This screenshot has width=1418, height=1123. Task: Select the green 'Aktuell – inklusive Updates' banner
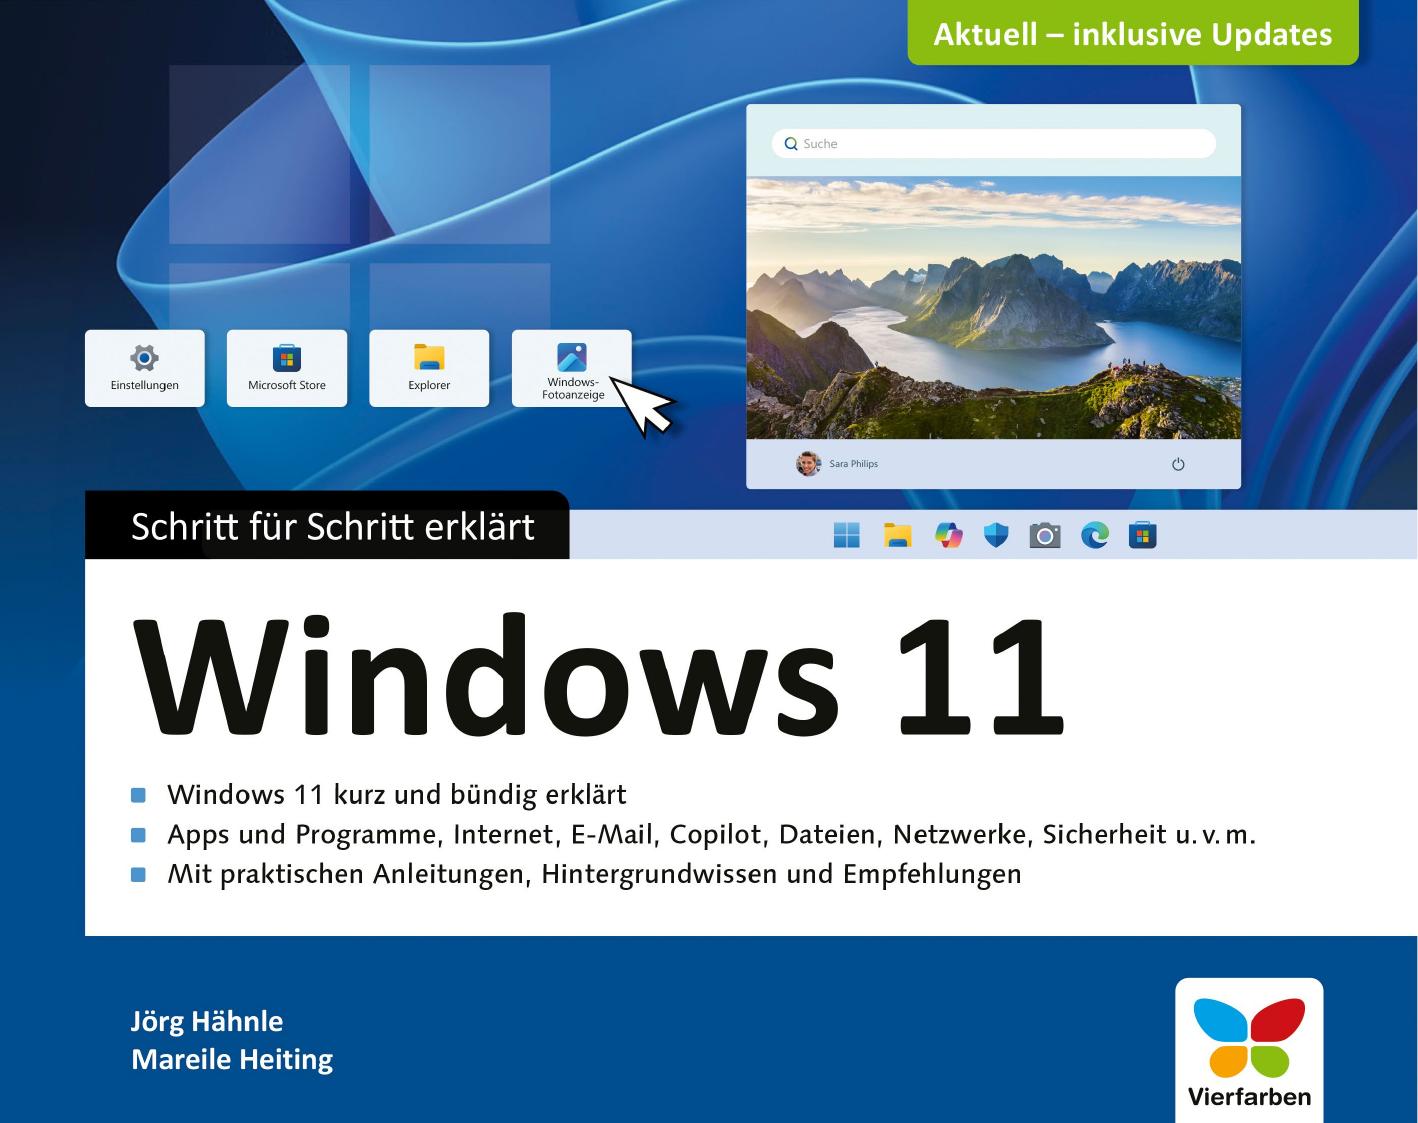pyautogui.click(x=1133, y=33)
